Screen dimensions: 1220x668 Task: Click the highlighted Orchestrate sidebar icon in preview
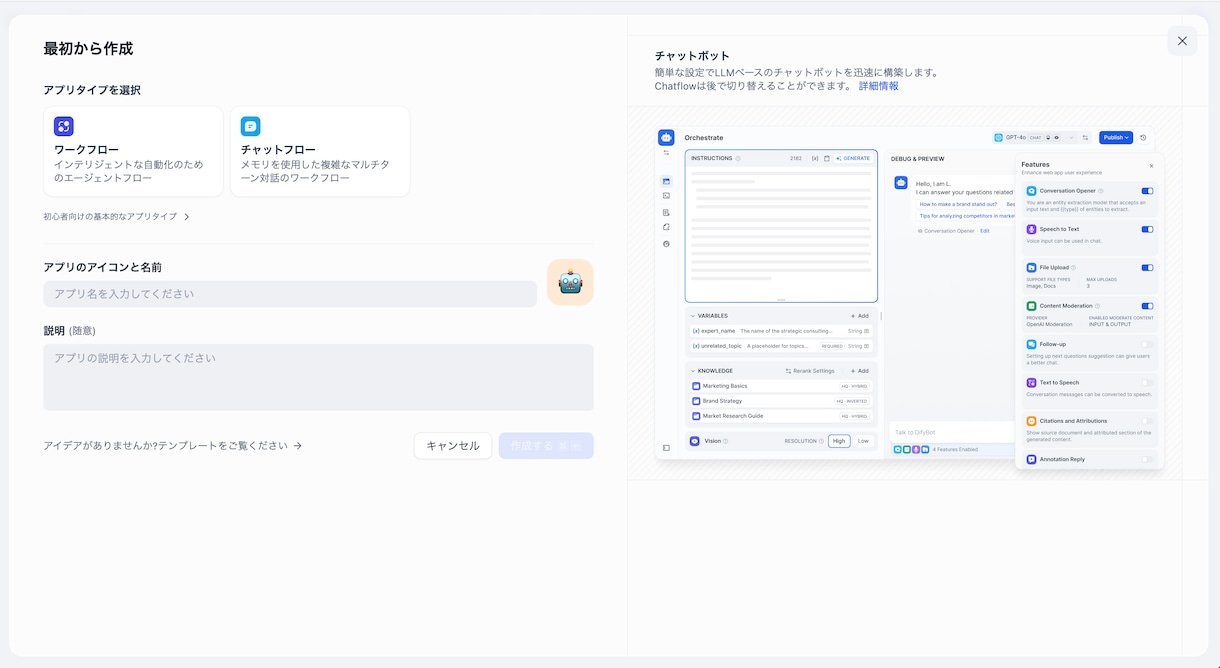666,181
